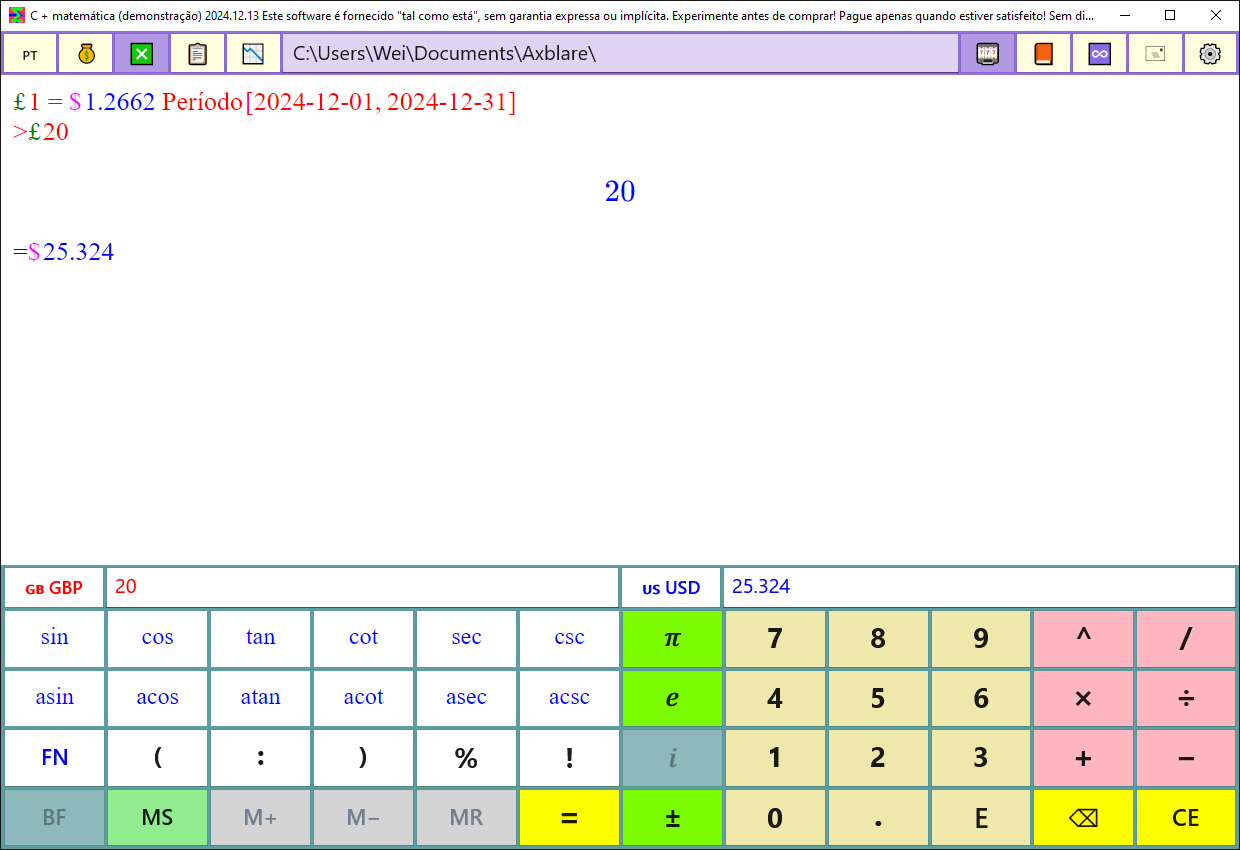Click the M+ memory key
1240x850 pixels.
click(x=261, y=818)
